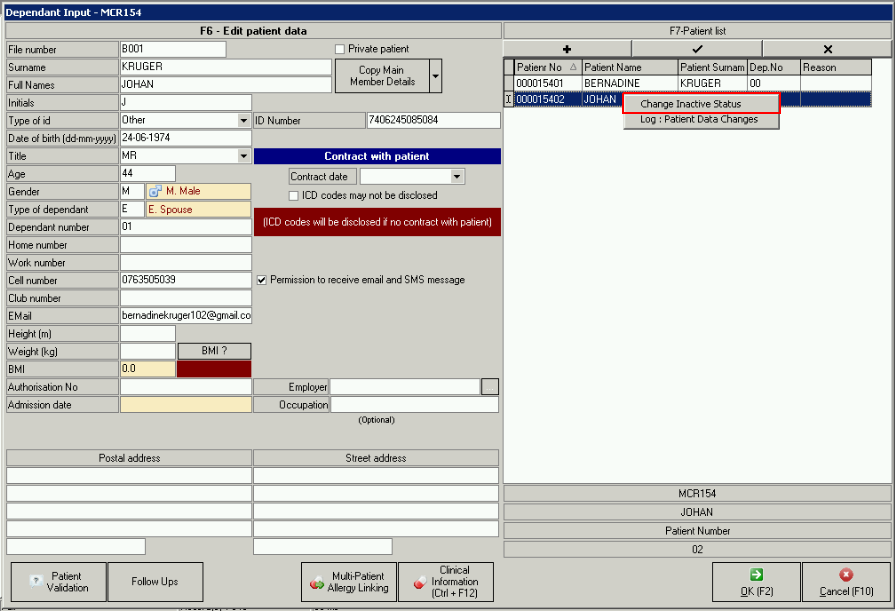
Task: Click the dark red BMI indicator box
Action: point(214,369)
